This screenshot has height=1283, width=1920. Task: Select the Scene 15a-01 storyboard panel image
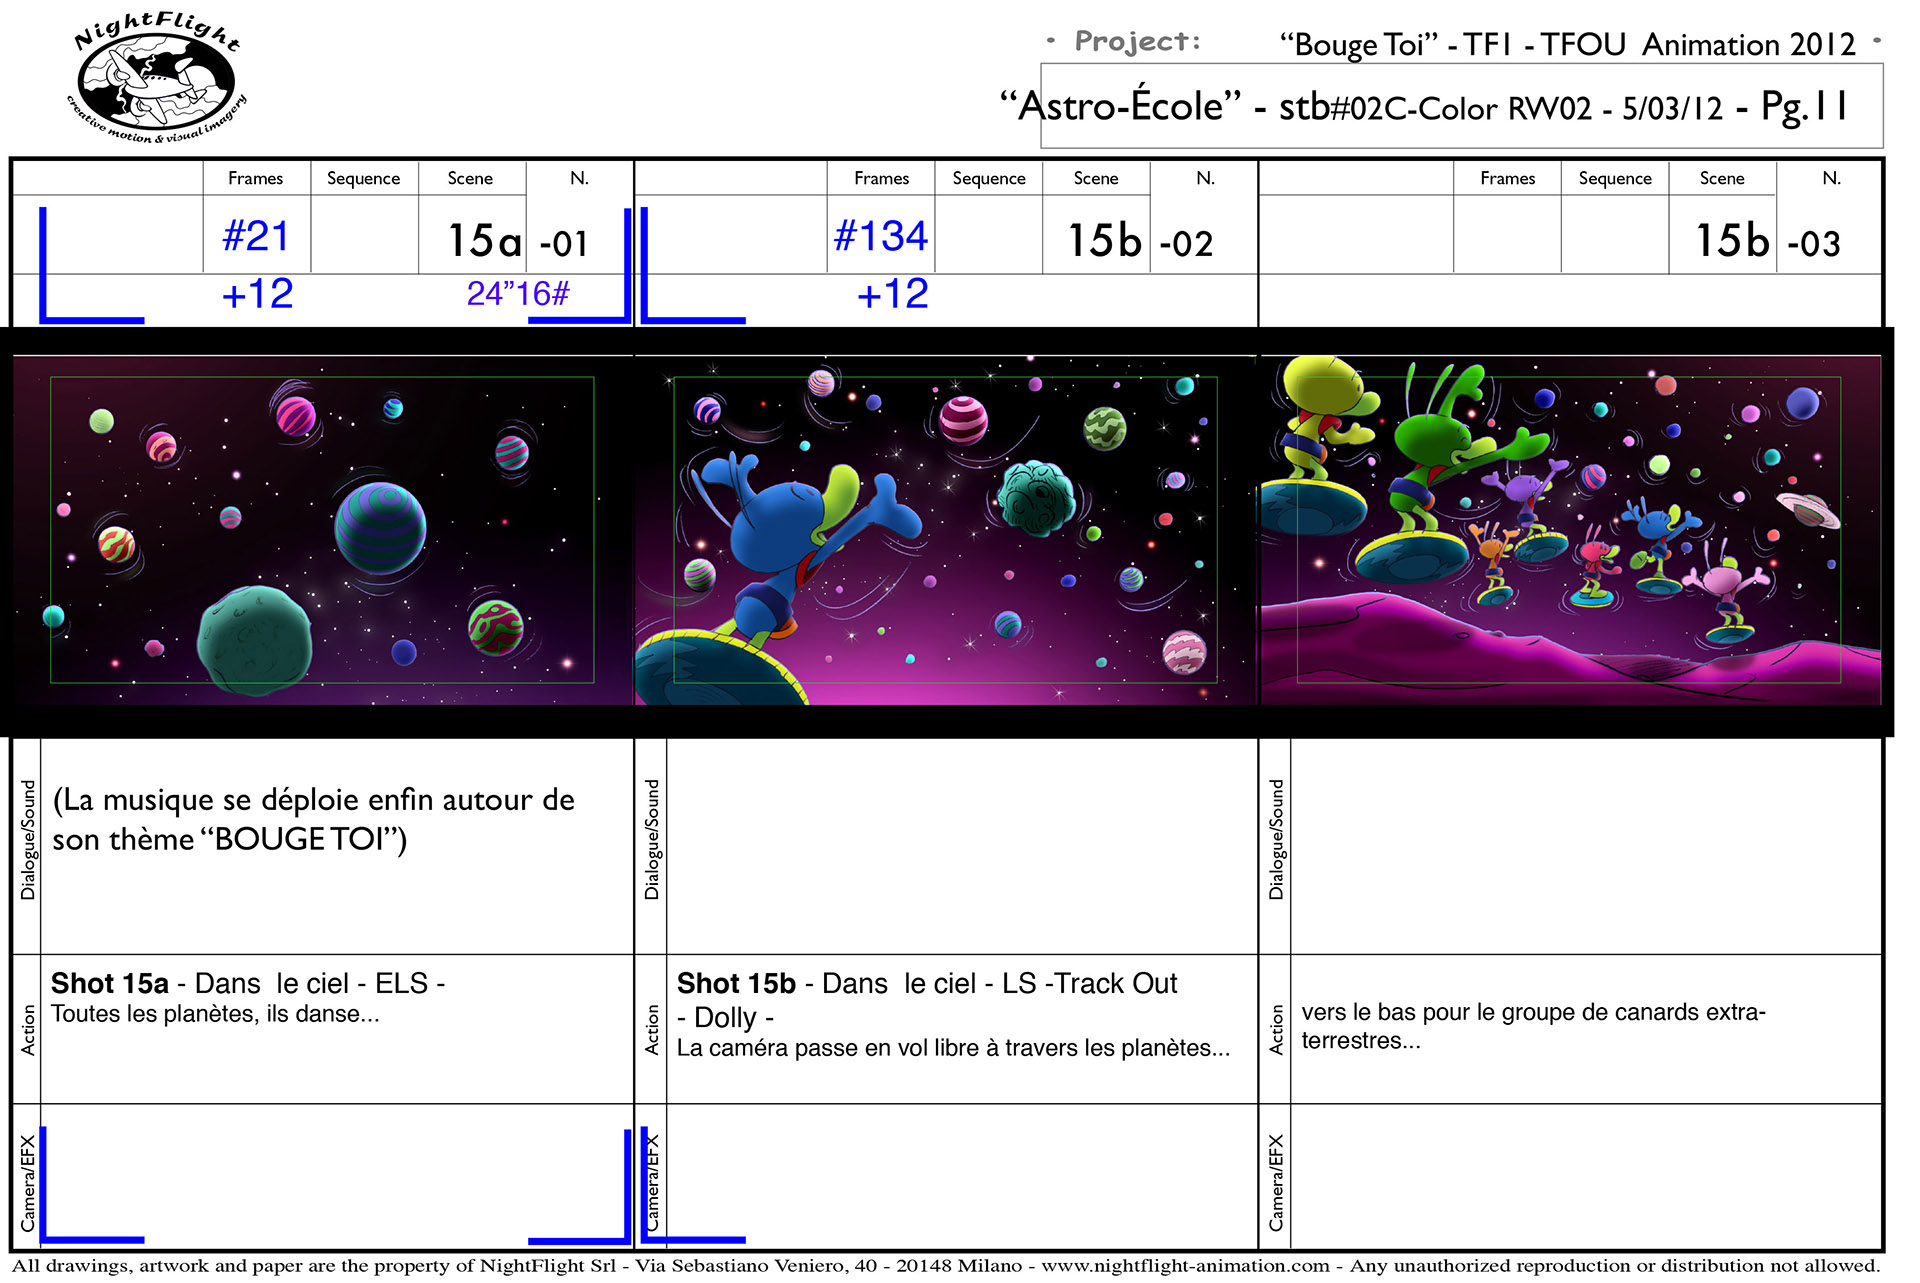(322, 530)
